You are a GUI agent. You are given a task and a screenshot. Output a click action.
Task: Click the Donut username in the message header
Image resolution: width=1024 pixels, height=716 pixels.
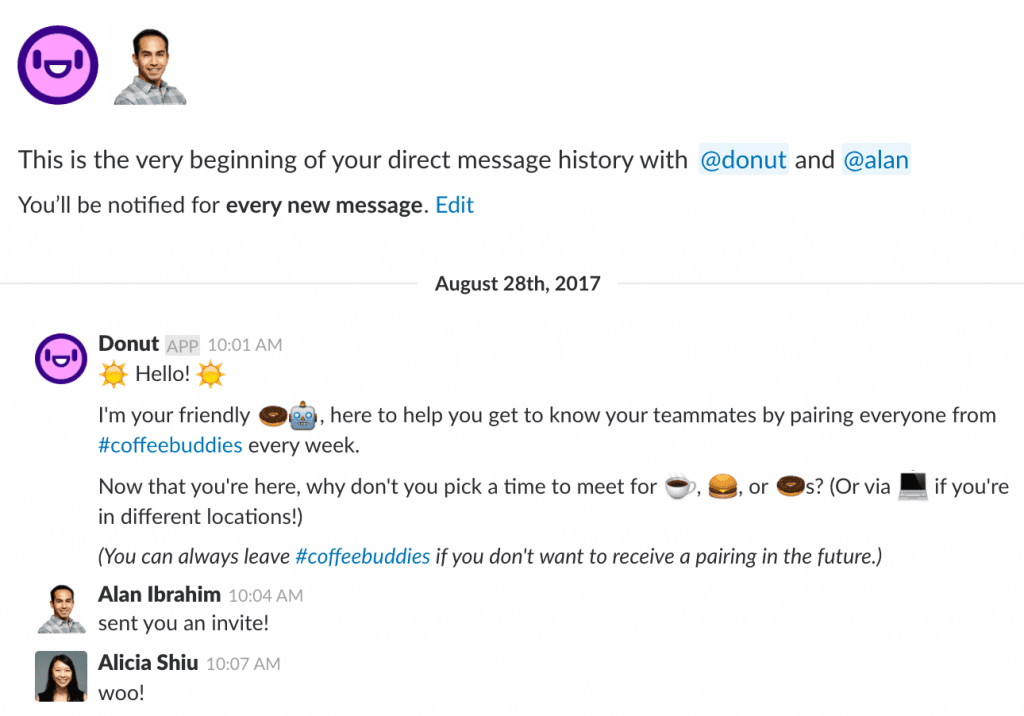(128, 343)
